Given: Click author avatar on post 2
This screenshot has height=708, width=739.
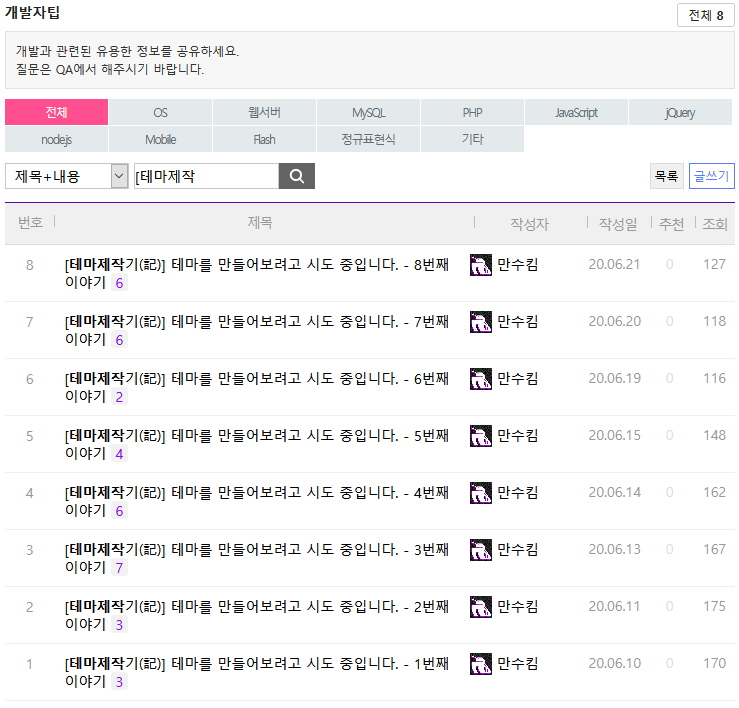Looking at the screenshot, I should (481, 607).
